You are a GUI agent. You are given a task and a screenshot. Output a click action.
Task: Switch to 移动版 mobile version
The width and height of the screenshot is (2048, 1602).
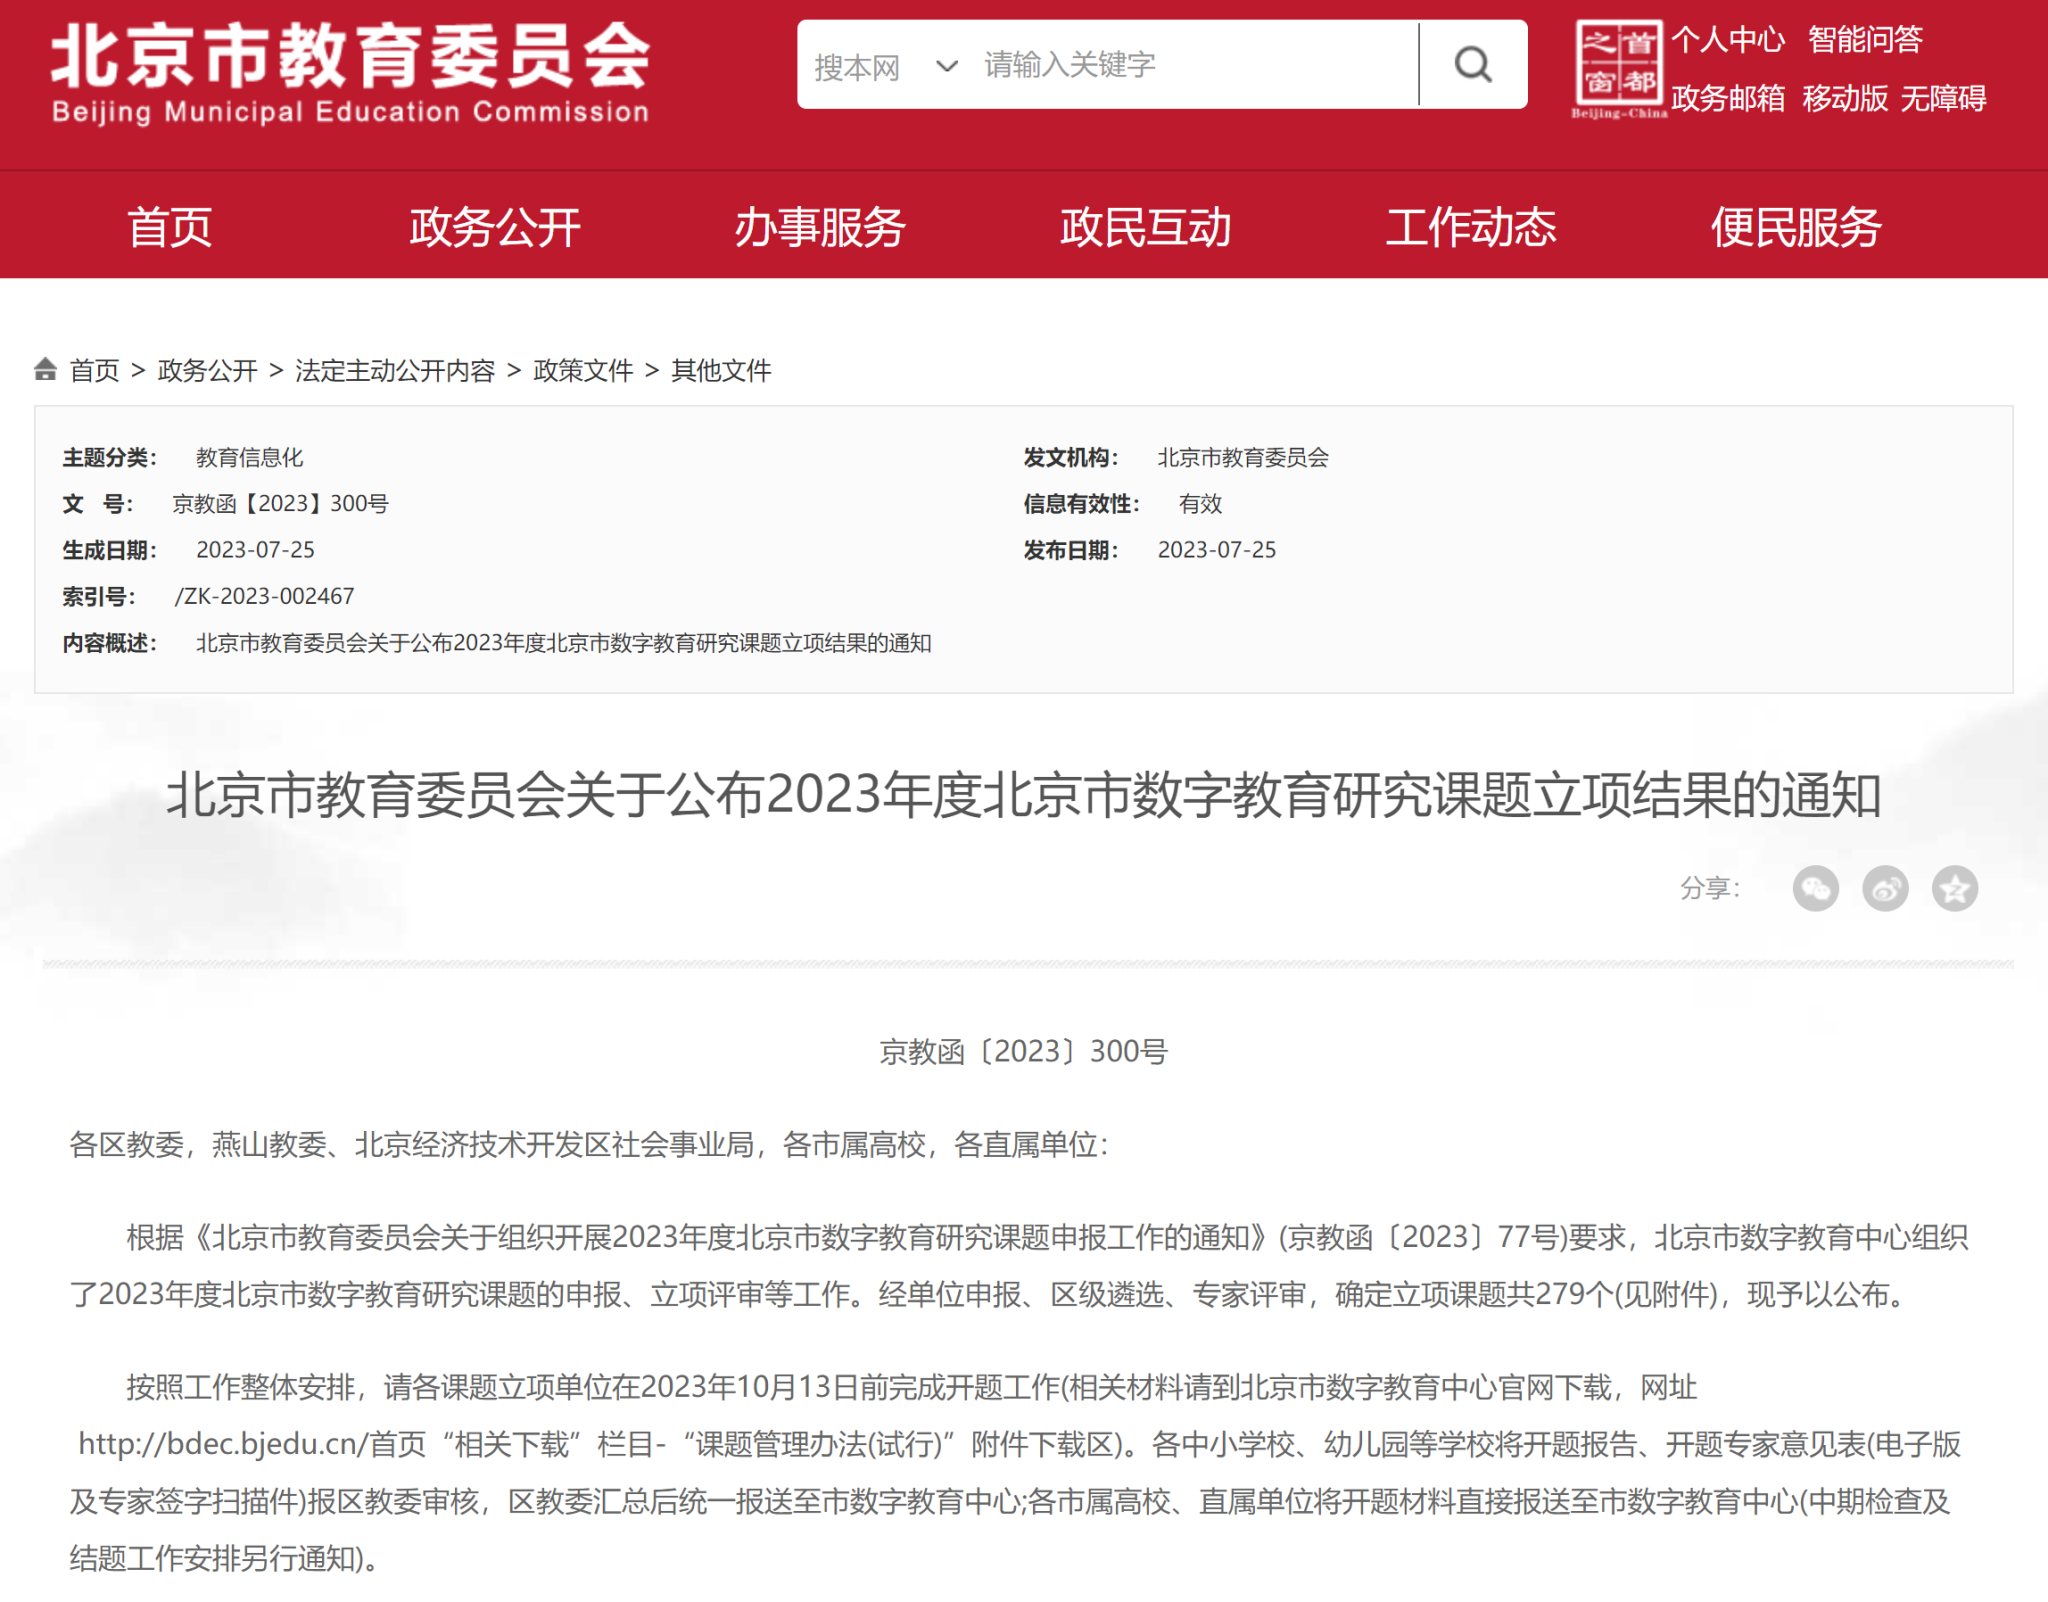pyautogui.click(x=1845, y=98)
